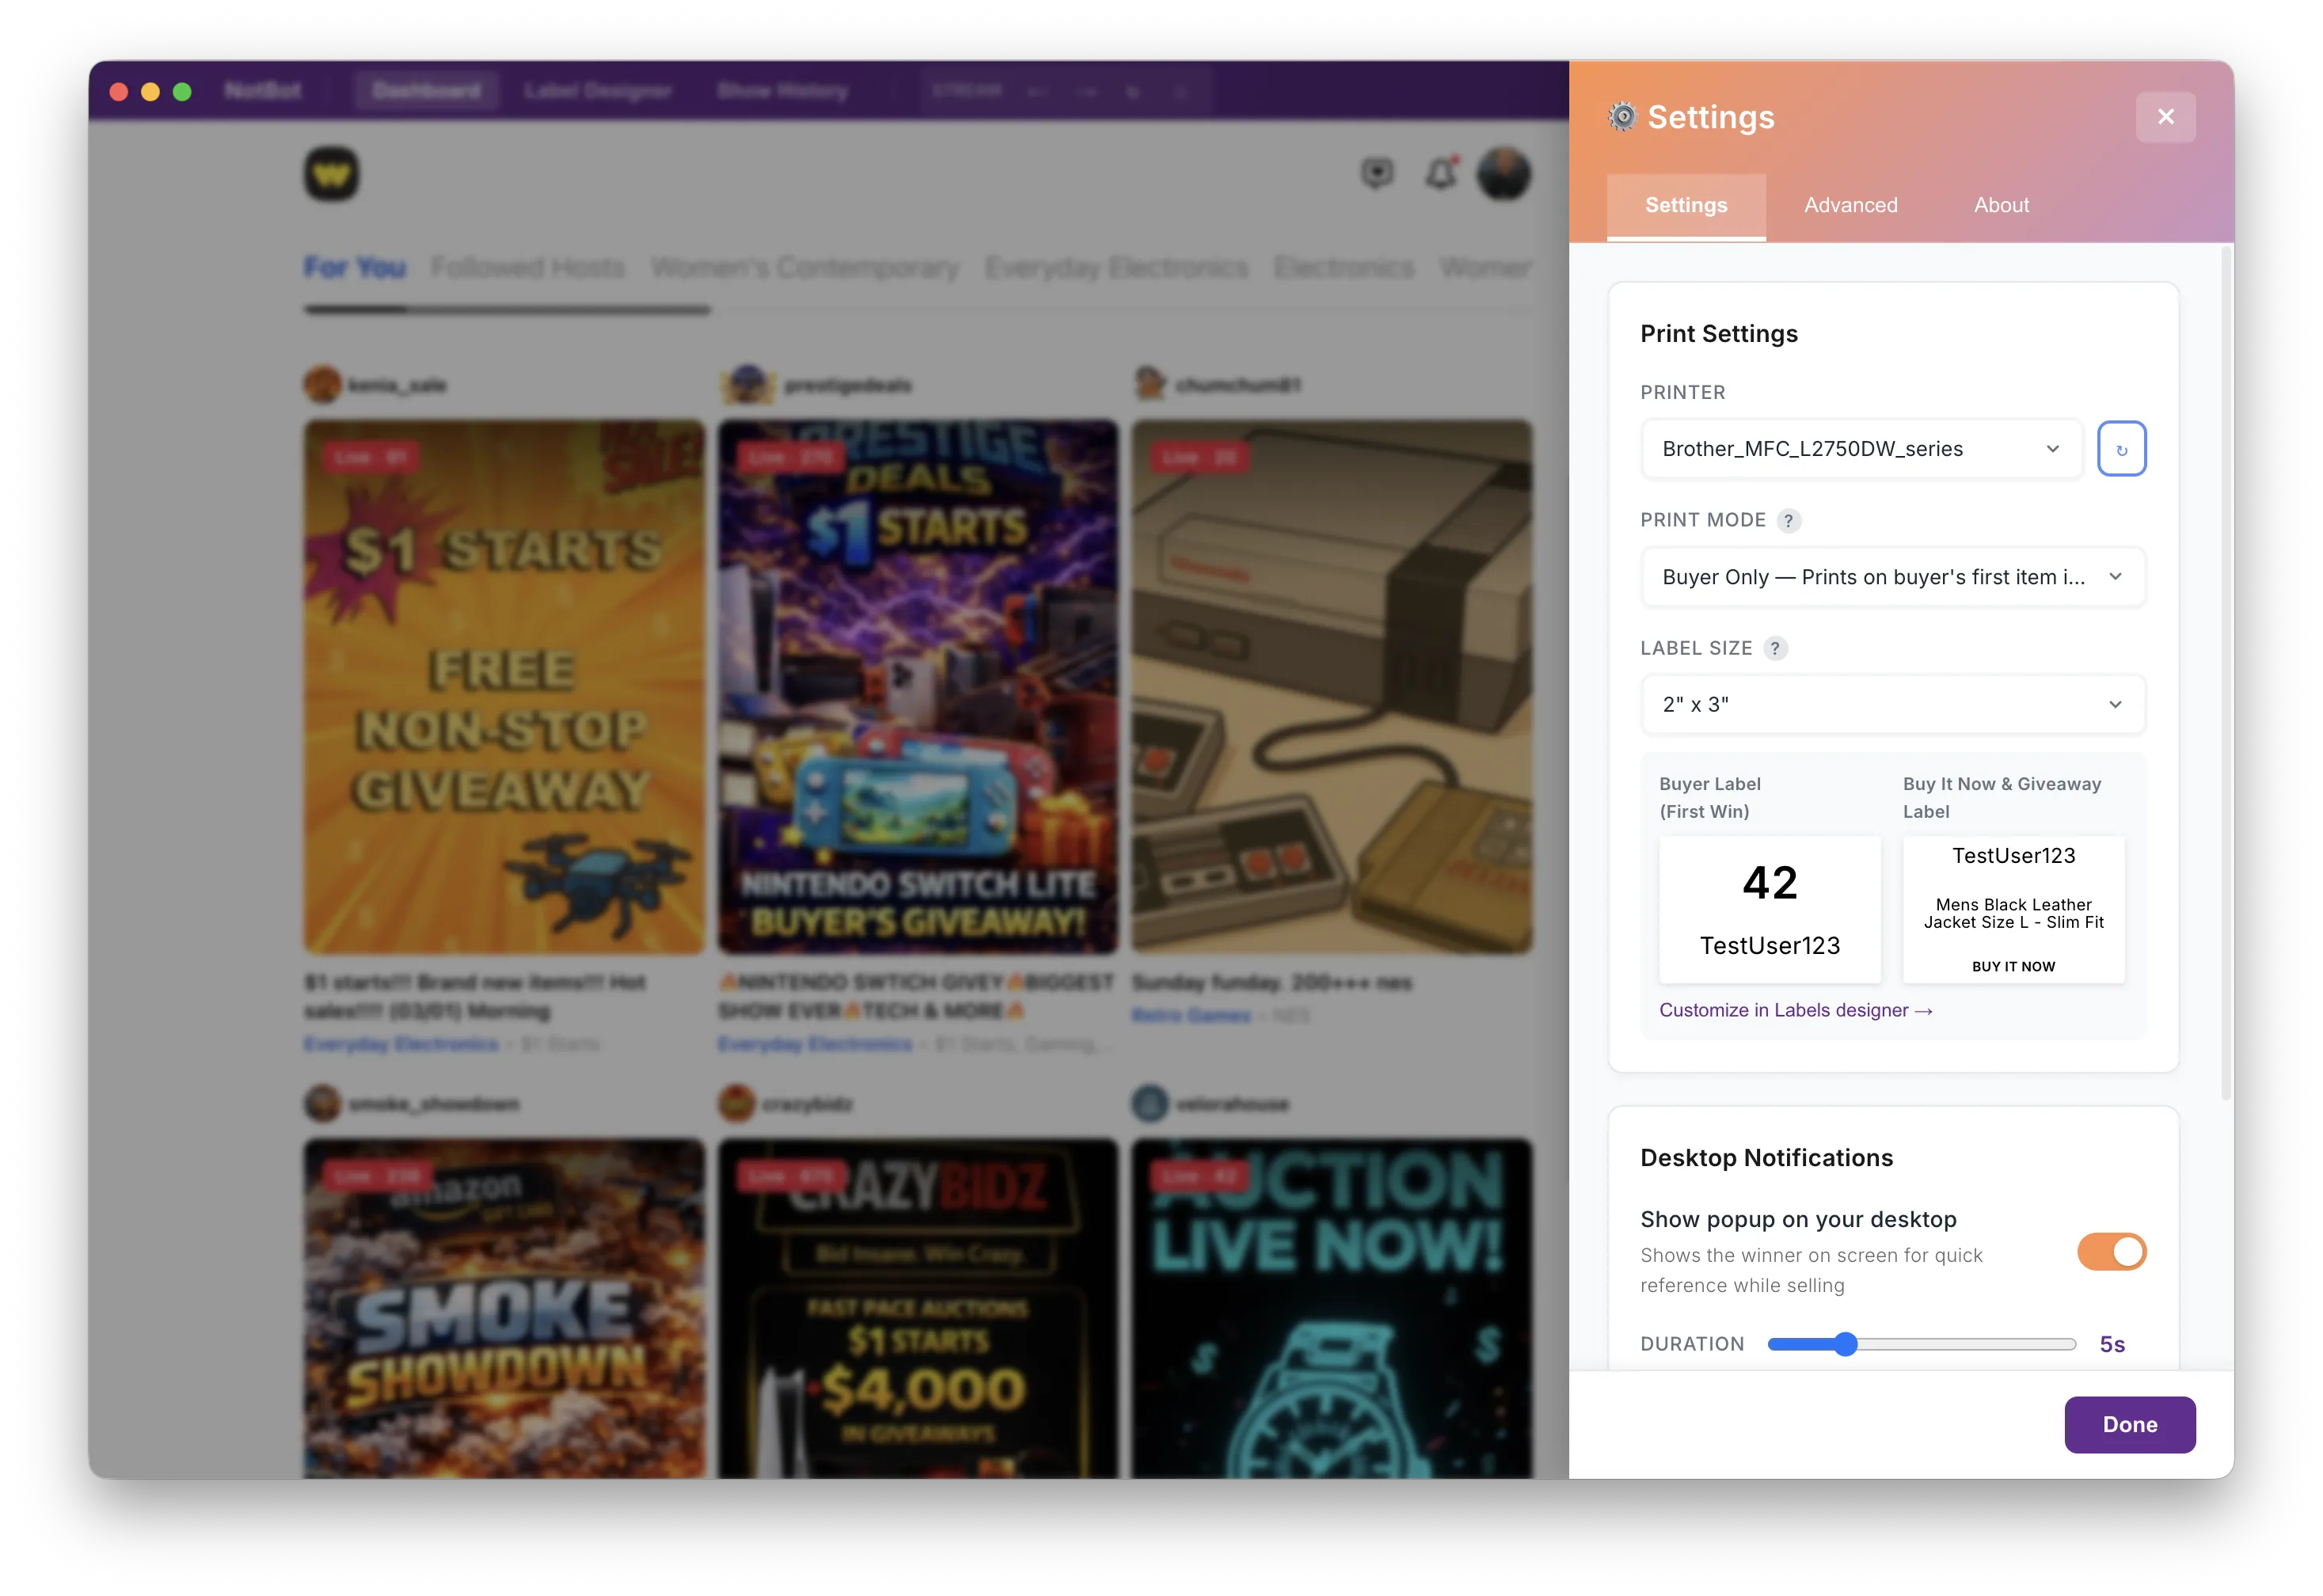Select the For You feed tab
This screenshot has width=2323, height=1596.
click(x=355, y=268)
